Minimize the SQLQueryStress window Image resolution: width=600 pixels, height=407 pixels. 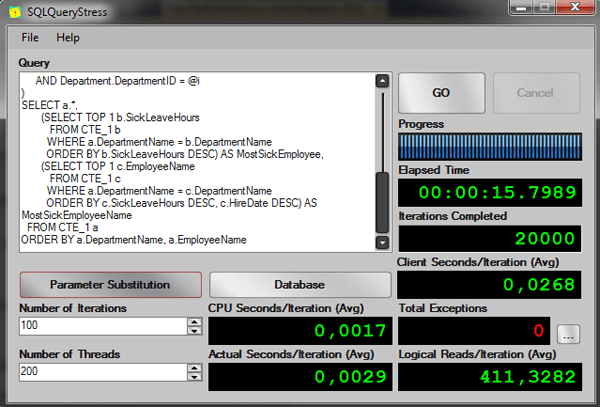click(521, 7)
